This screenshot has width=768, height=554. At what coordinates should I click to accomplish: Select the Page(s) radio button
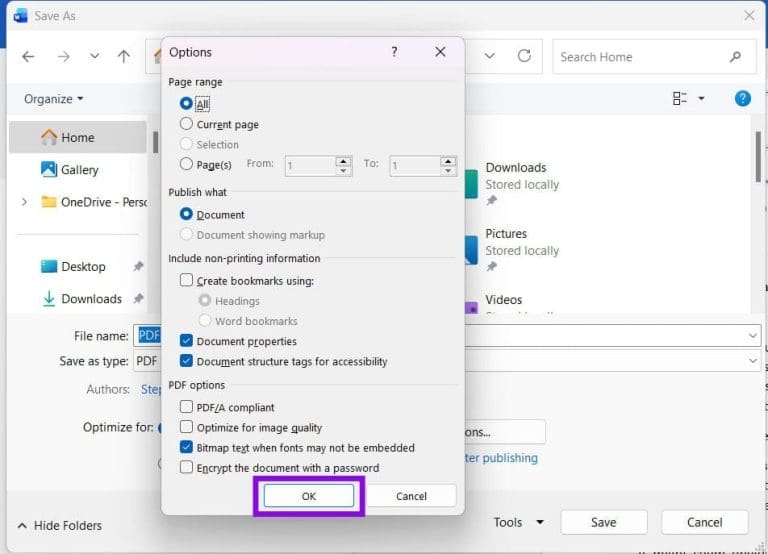(186, 164)
